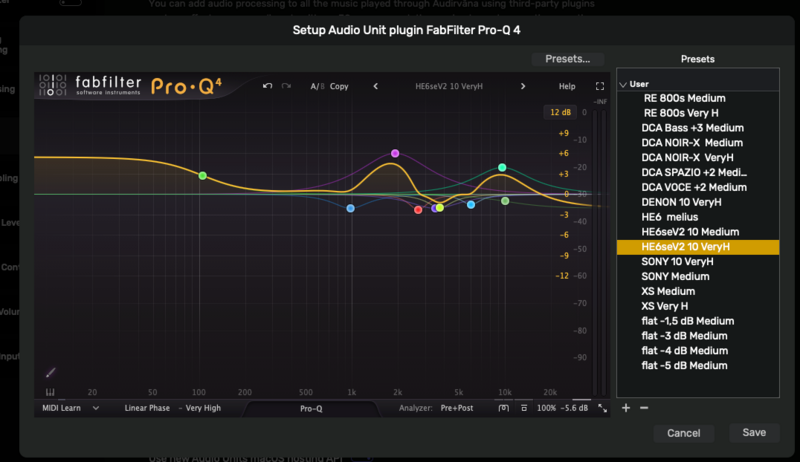Image resolution: width=800 pixels, height=462 pixels.
Task: Click the Pro-Q bottom tab
Action: 311,408
